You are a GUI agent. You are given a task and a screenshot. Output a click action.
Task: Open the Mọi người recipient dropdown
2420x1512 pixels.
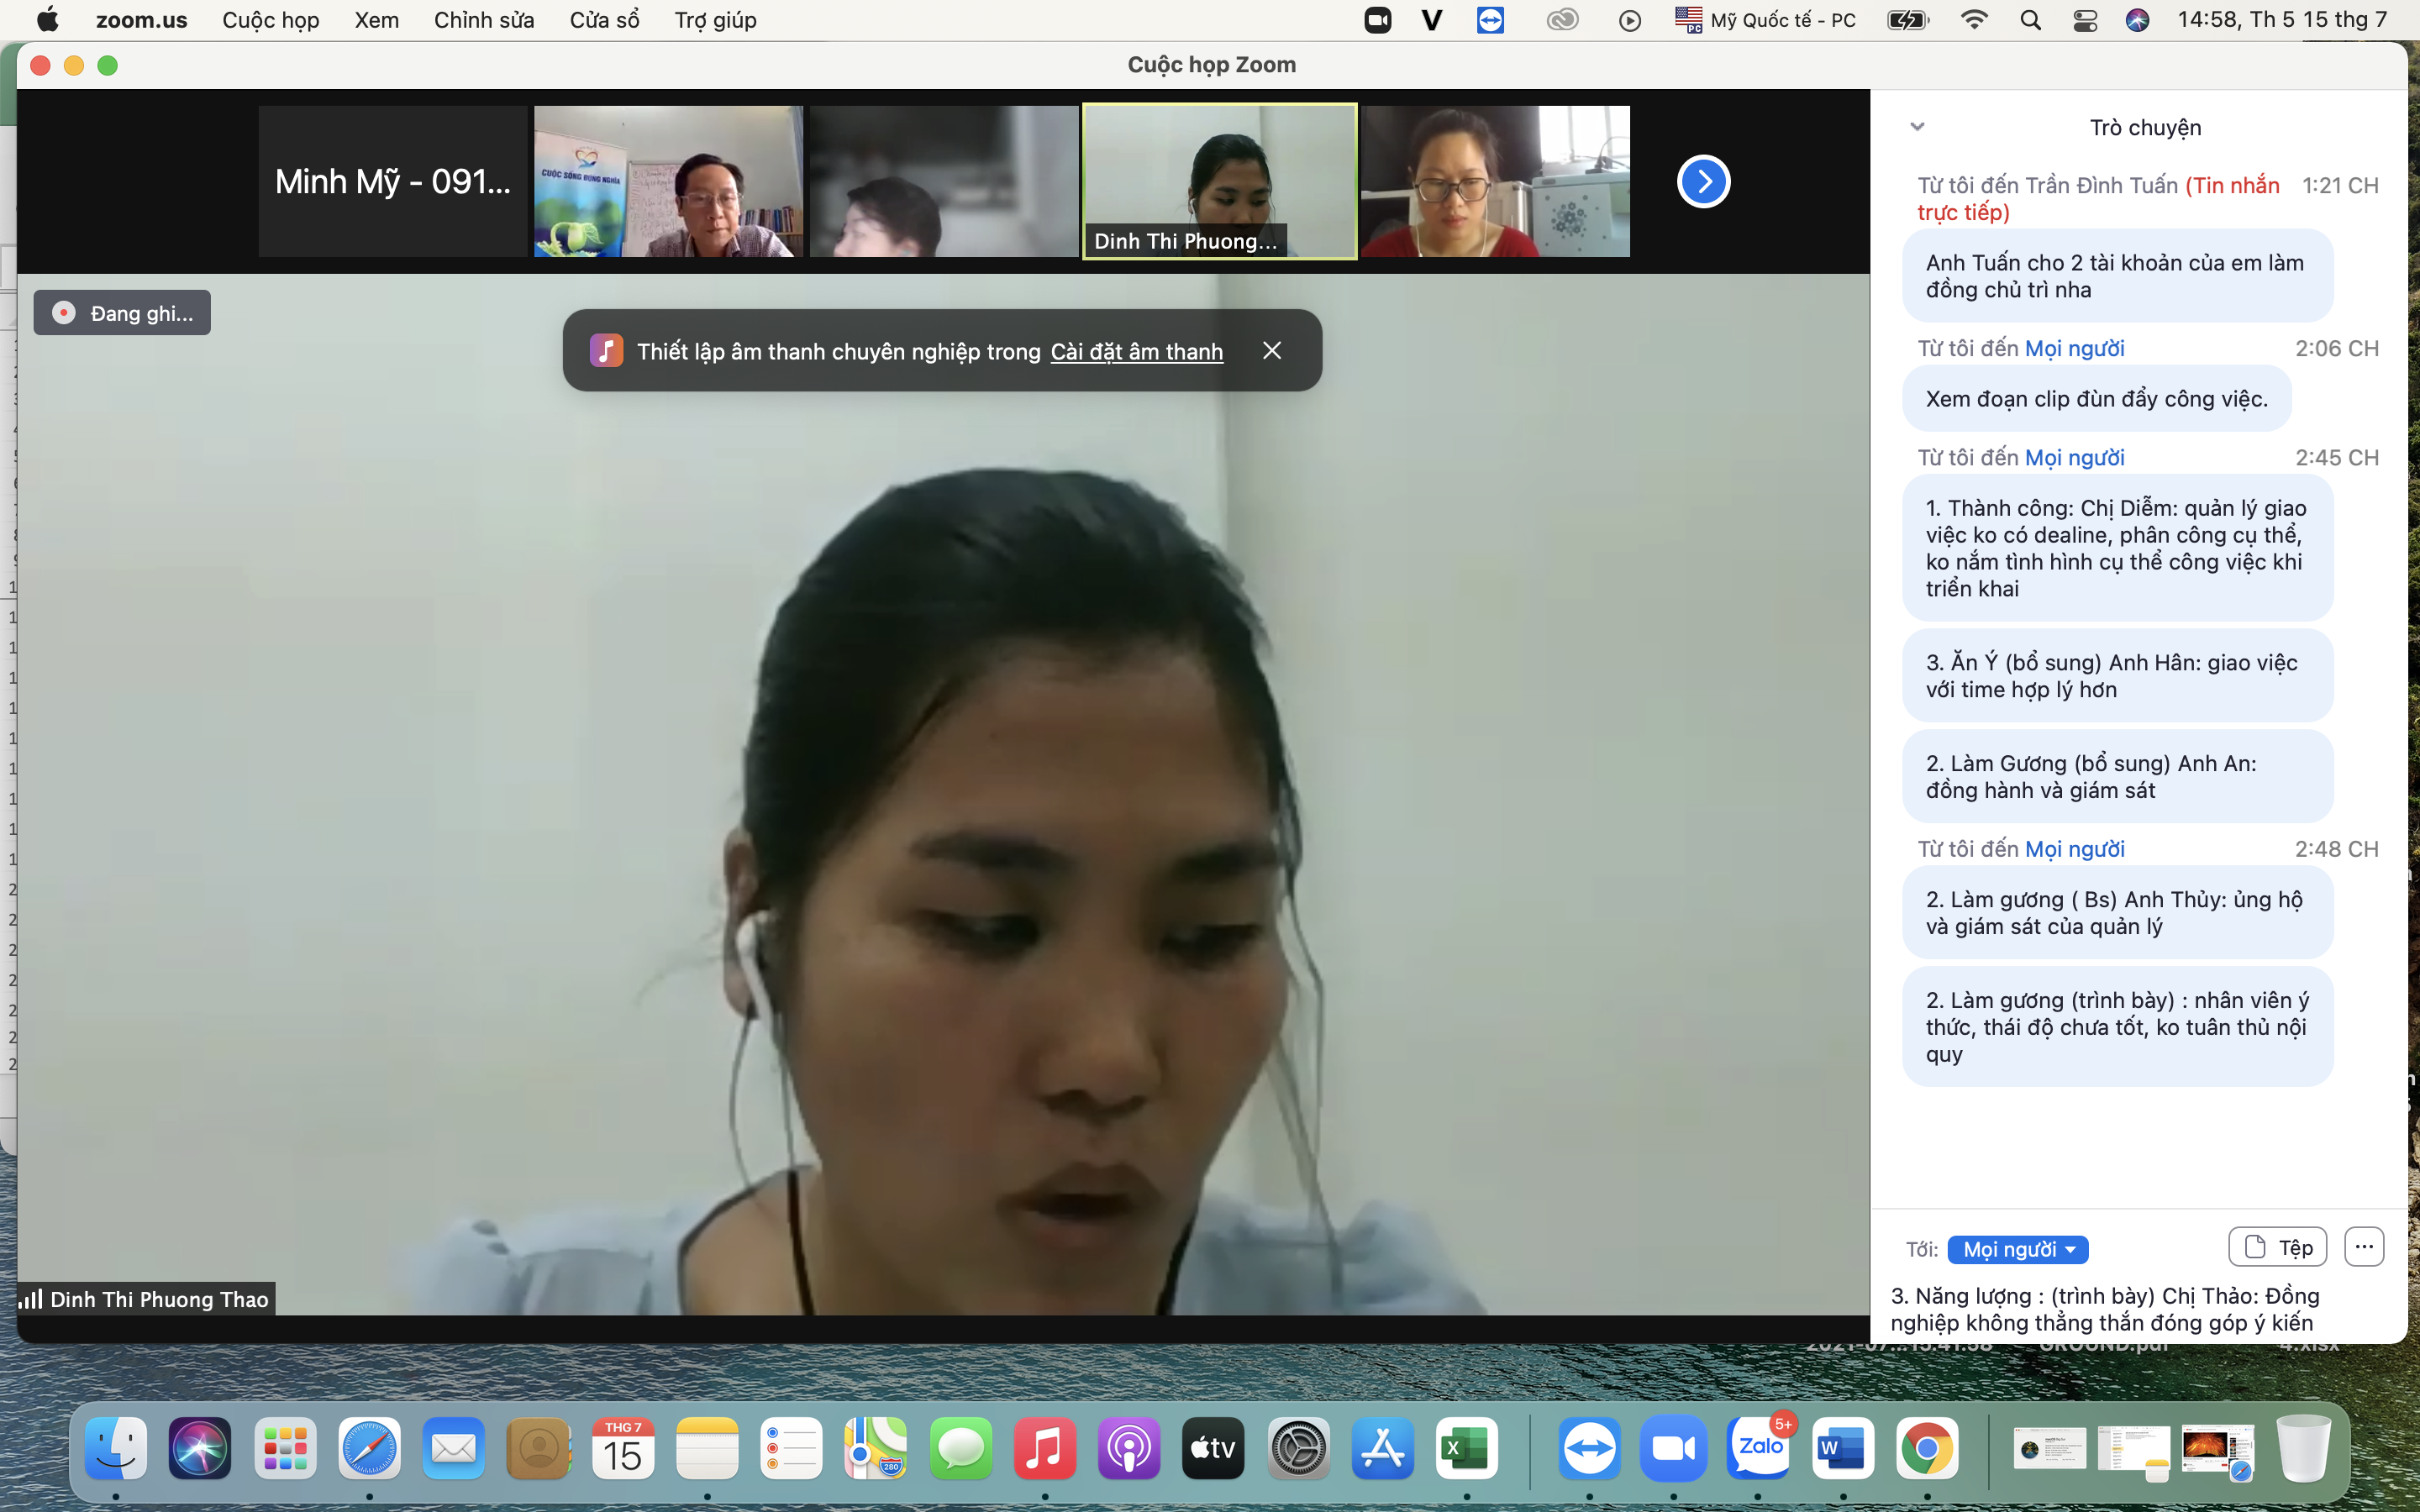point(2017,1249)
